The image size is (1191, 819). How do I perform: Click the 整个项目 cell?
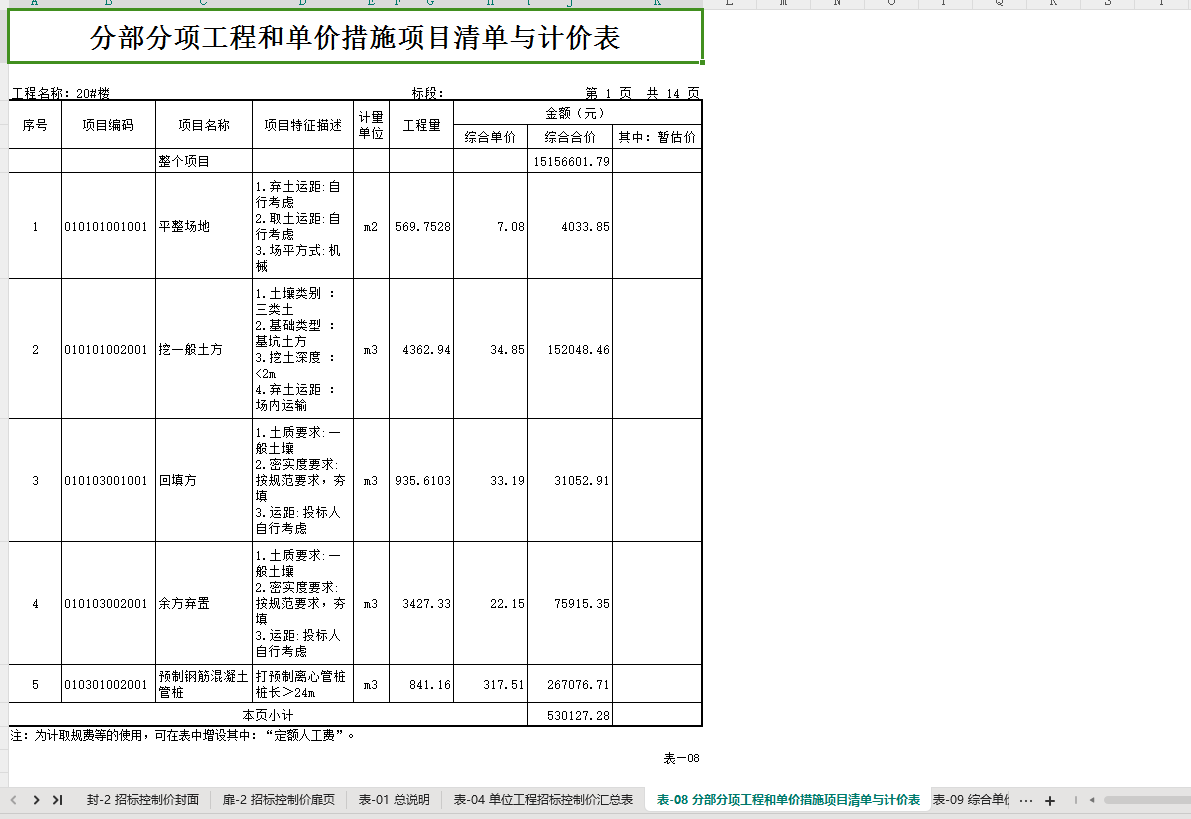click(x=204, y=161)
